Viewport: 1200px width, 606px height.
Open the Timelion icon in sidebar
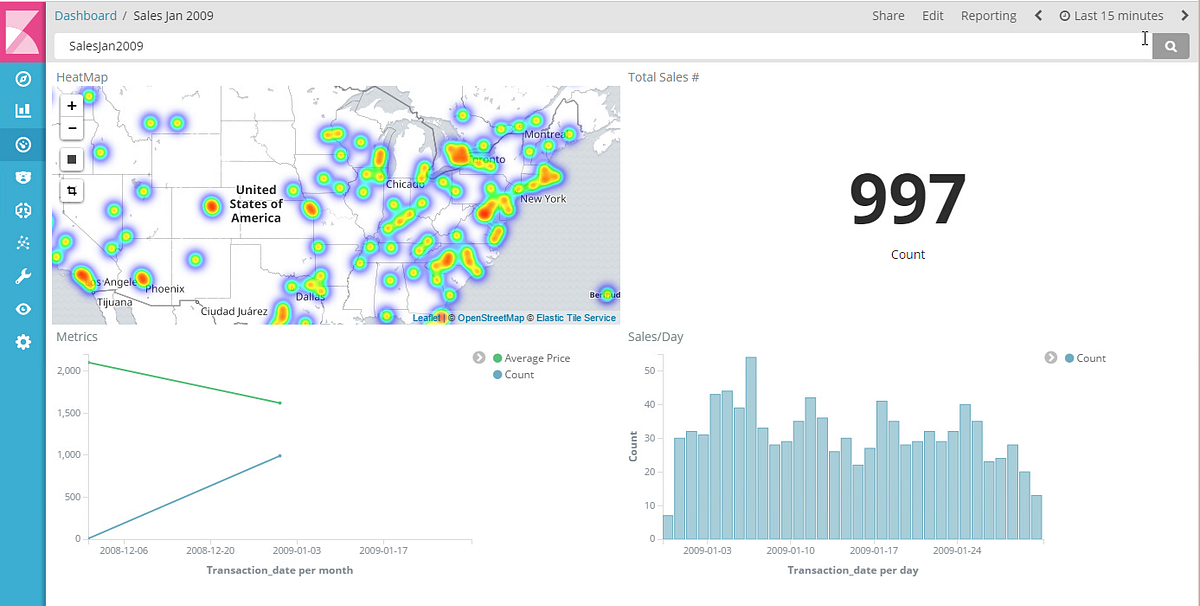click(22, 177)
